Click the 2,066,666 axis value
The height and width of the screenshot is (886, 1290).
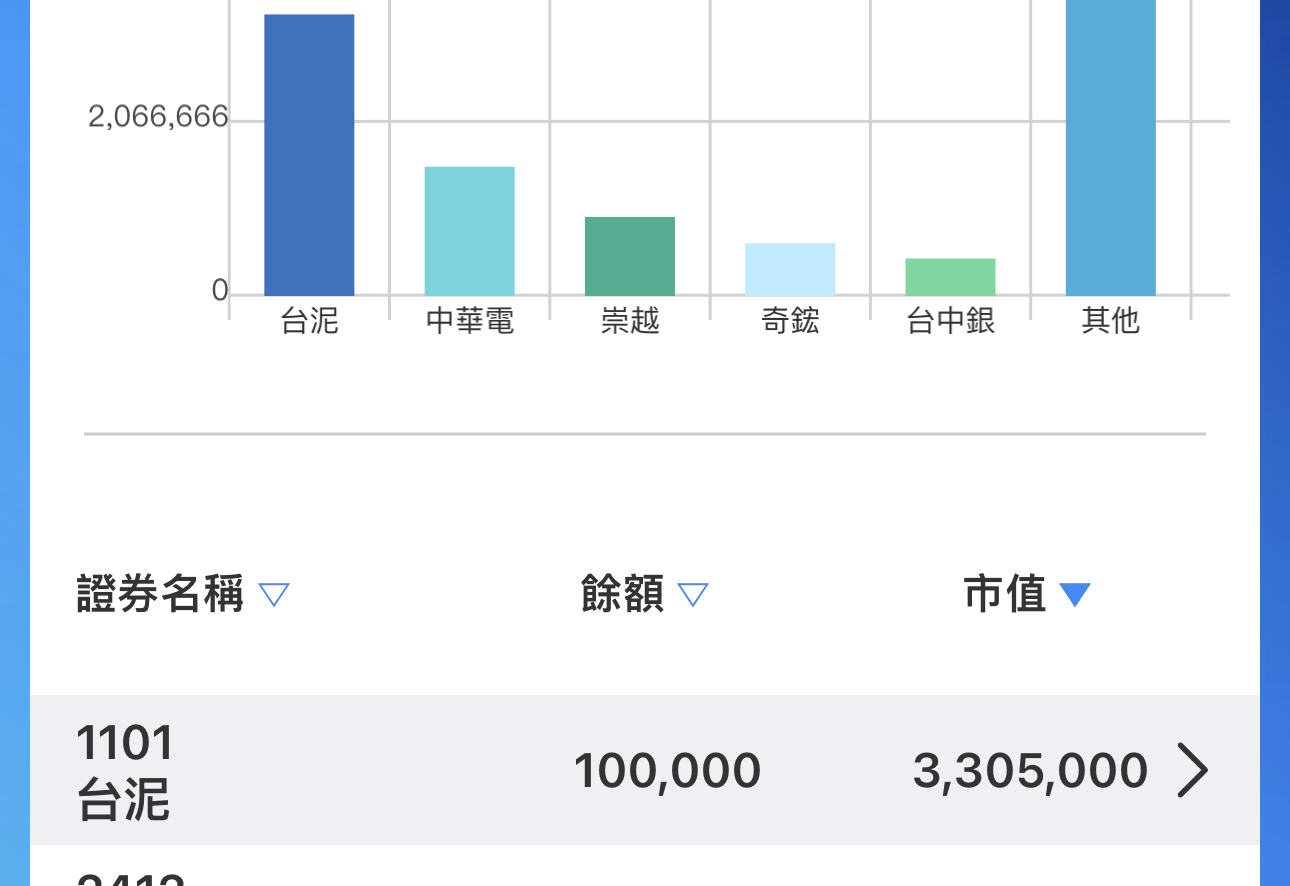(158, 118)
